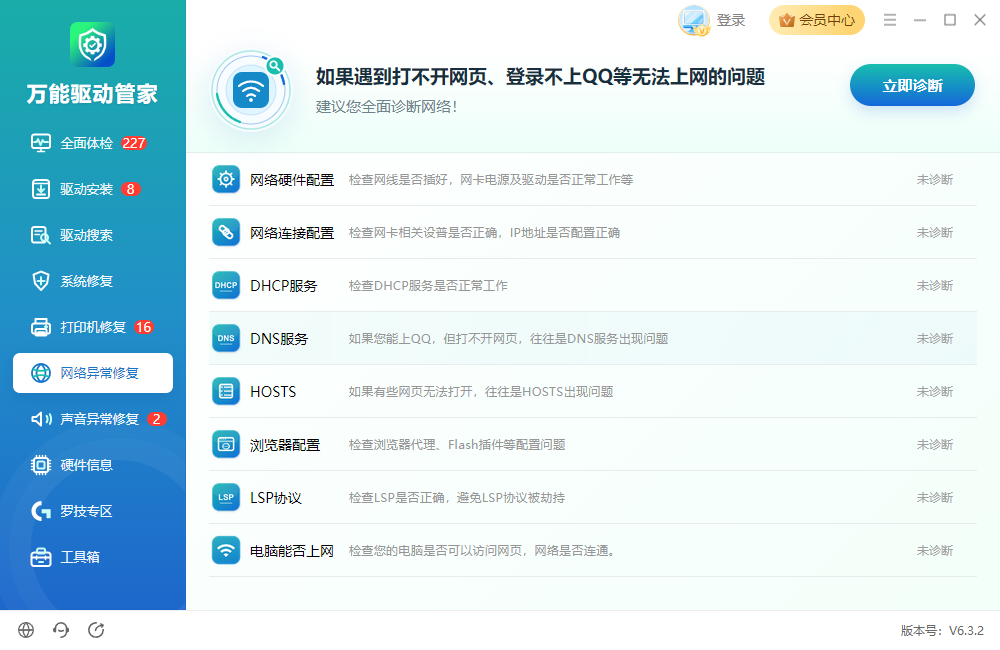Click 立即诊断 to start diagnosis
This screenshot has height=650, width=1000.
pyautogui.click(x=912, y=85)
